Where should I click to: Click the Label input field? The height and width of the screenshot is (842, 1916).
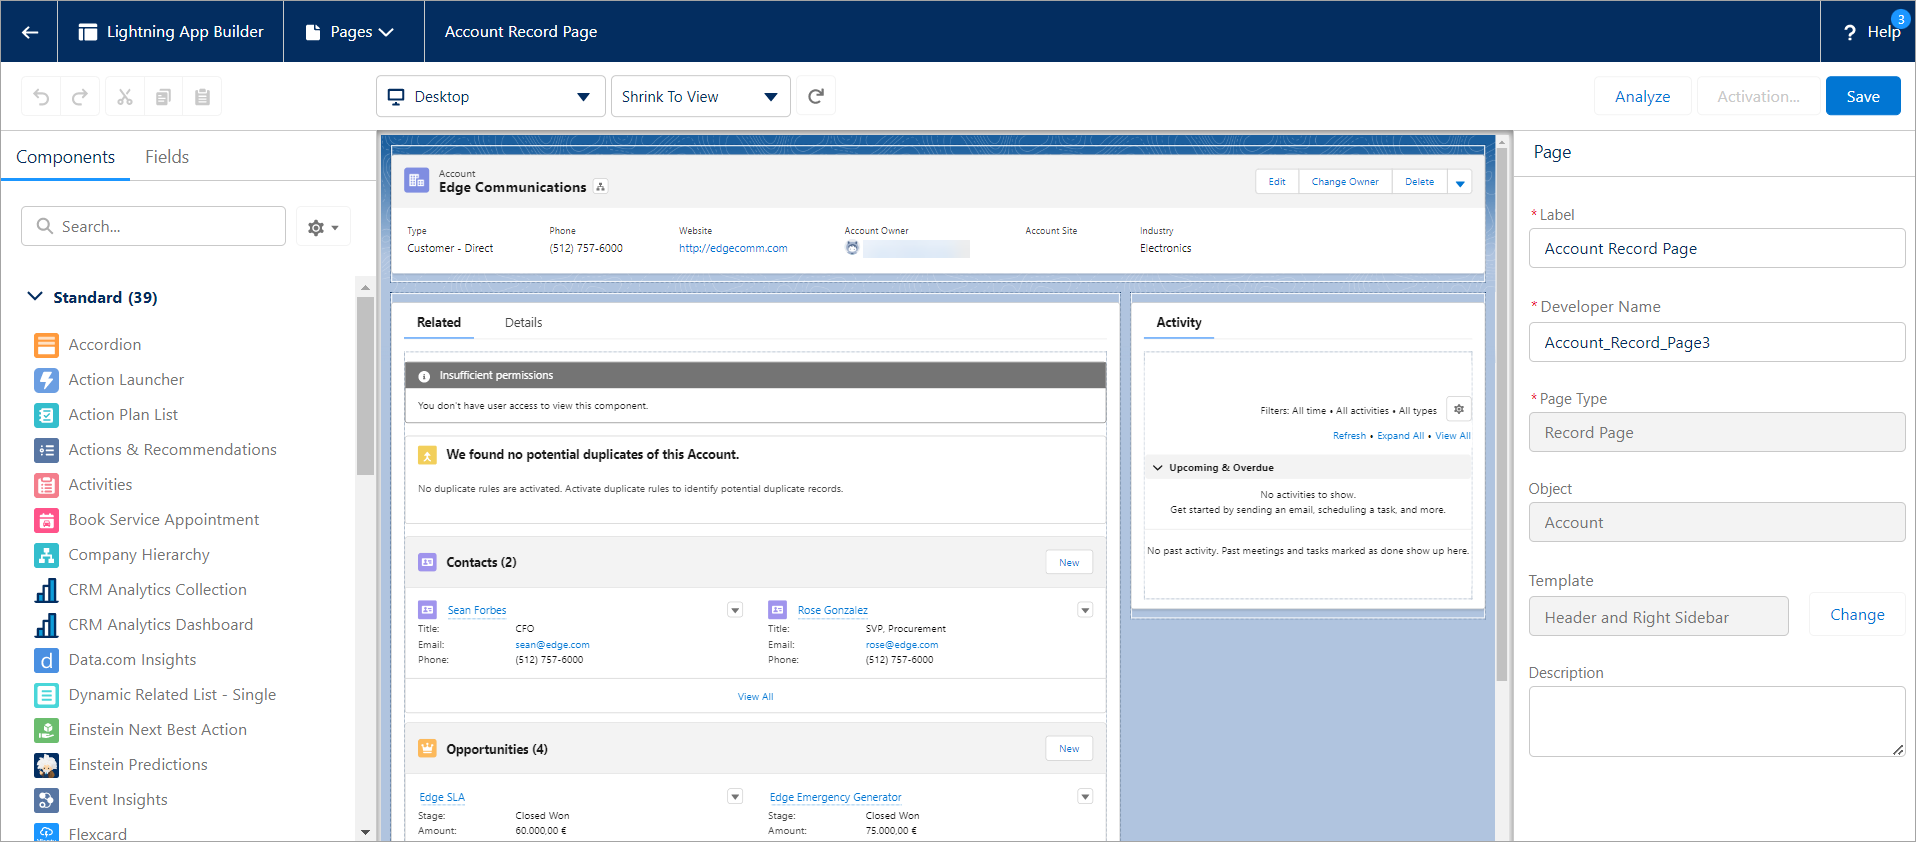click(1717, 248)
